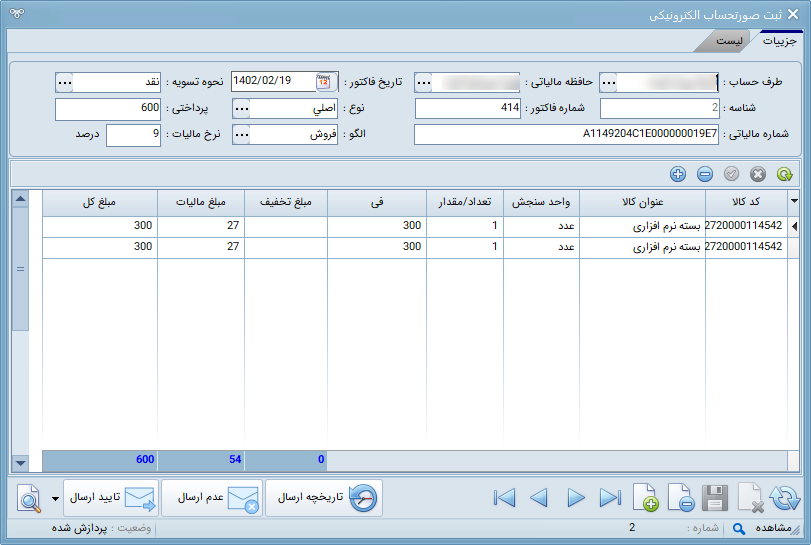Click the تاریخچه ارسال button

pyautogui.click(x=324, y=498)
